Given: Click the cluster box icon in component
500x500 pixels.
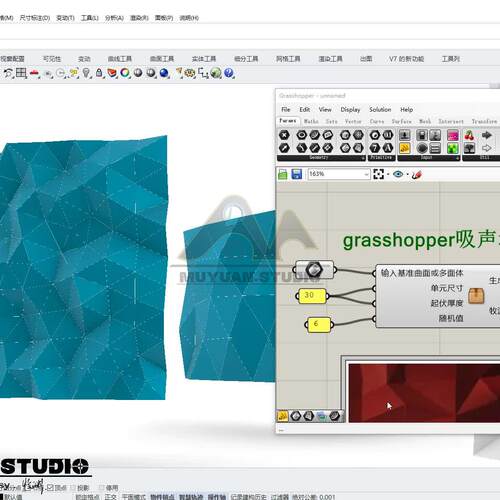Looking at the screenshot, I should (476, 296).
